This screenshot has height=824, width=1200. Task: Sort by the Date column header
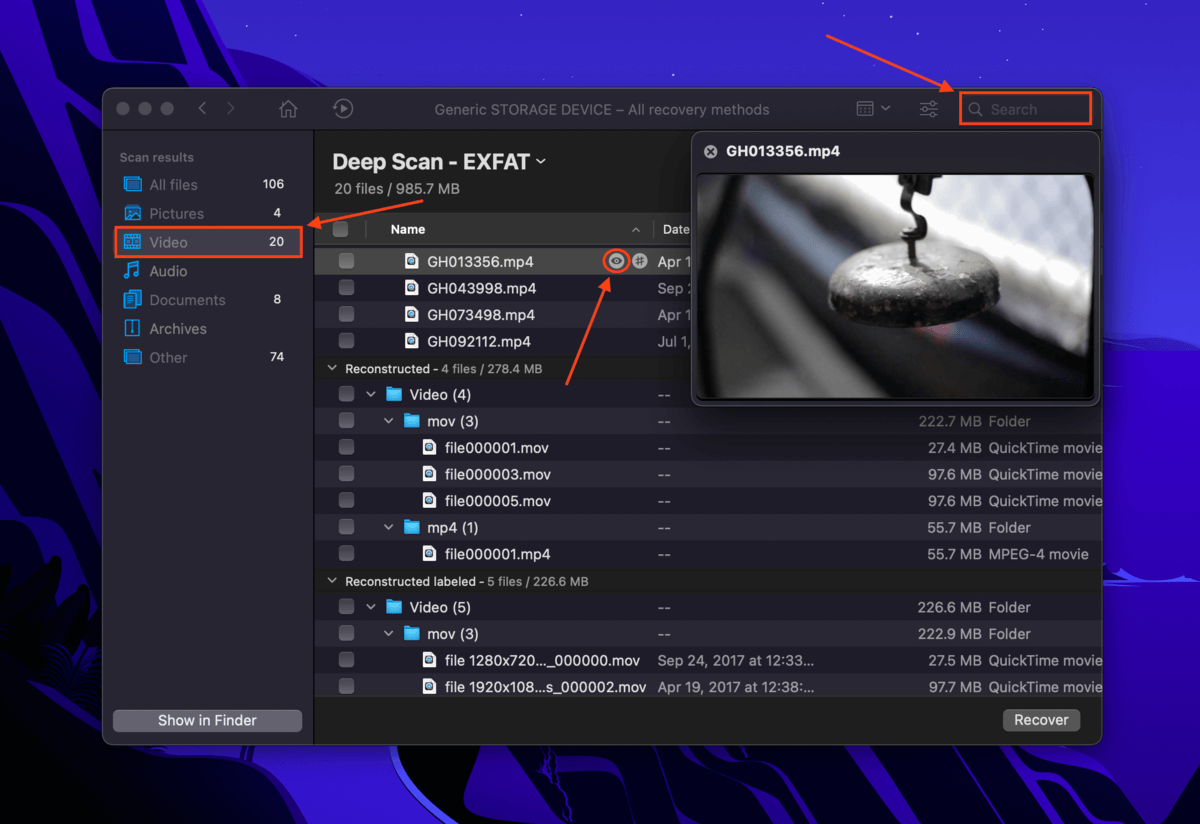(x=675, y=229)
